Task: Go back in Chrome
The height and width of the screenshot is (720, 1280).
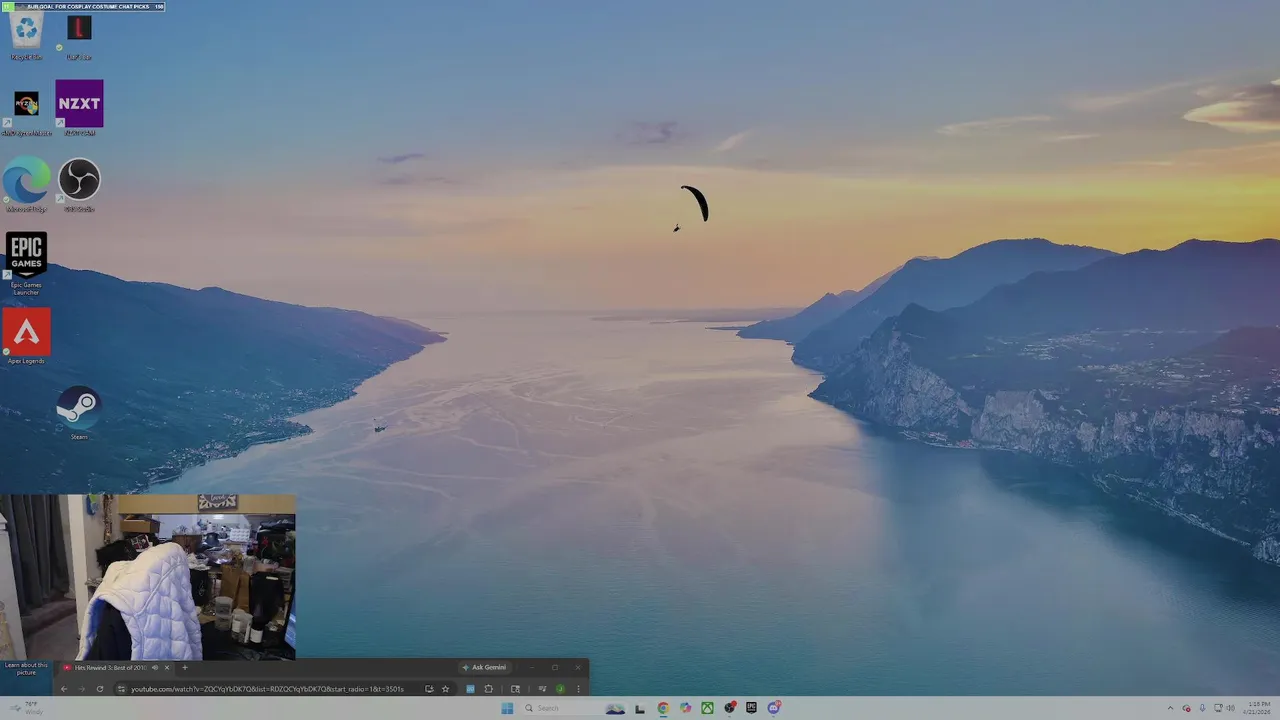Action: tap(64, 689)
